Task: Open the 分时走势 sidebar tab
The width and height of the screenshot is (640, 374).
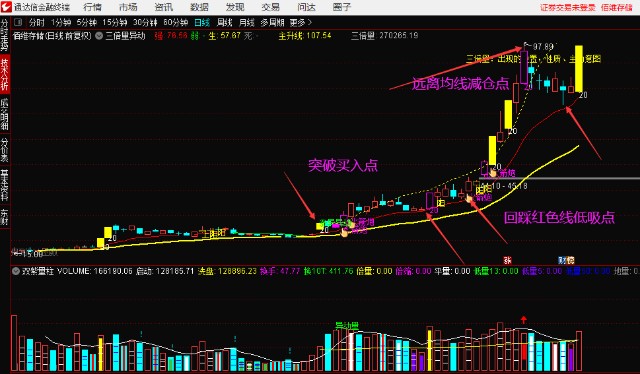Action: click(x=4, y=35)
